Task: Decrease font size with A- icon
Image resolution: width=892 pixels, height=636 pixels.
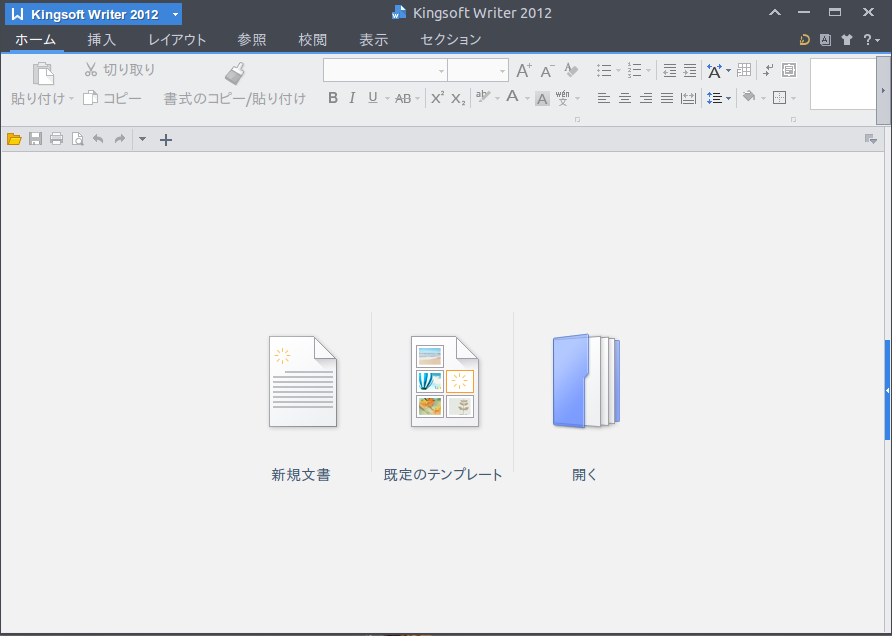Action: coord(547,70)
